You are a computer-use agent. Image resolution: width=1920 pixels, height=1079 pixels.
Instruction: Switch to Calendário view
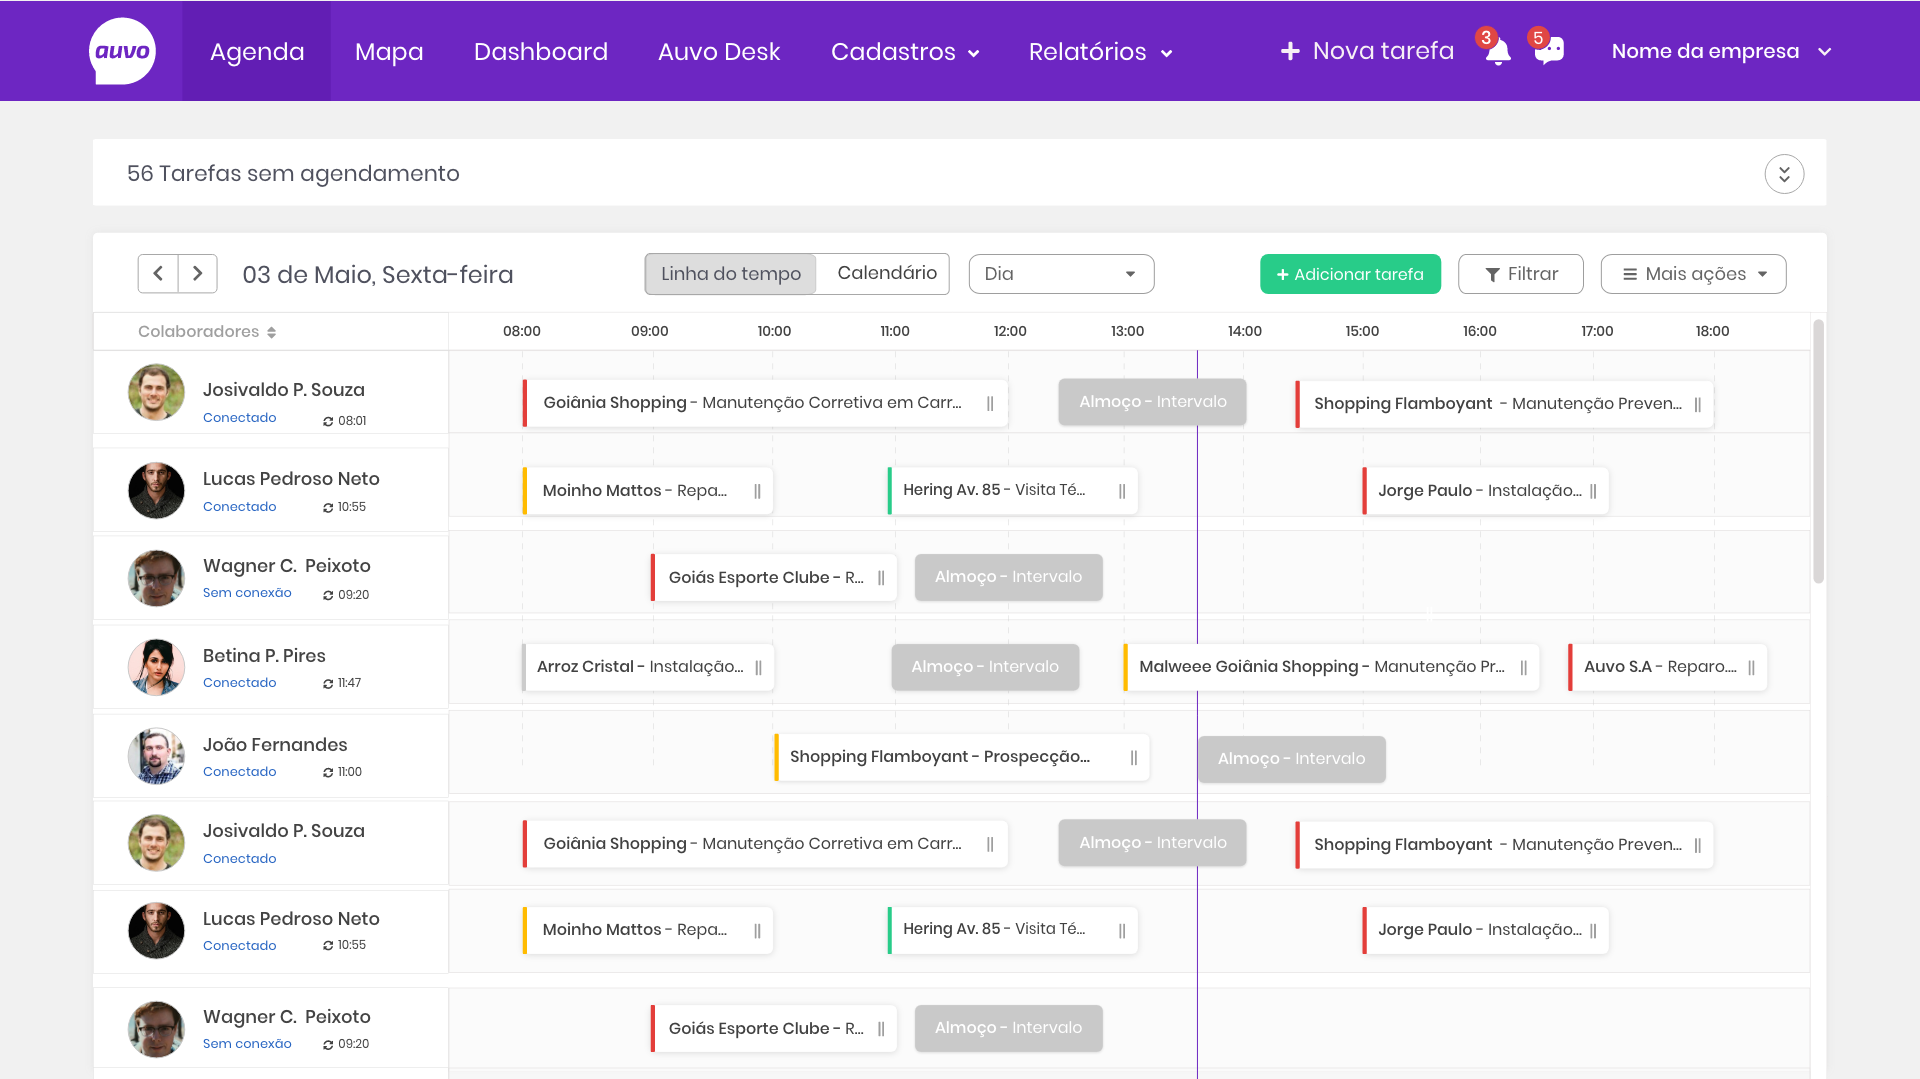pos(886,274)
